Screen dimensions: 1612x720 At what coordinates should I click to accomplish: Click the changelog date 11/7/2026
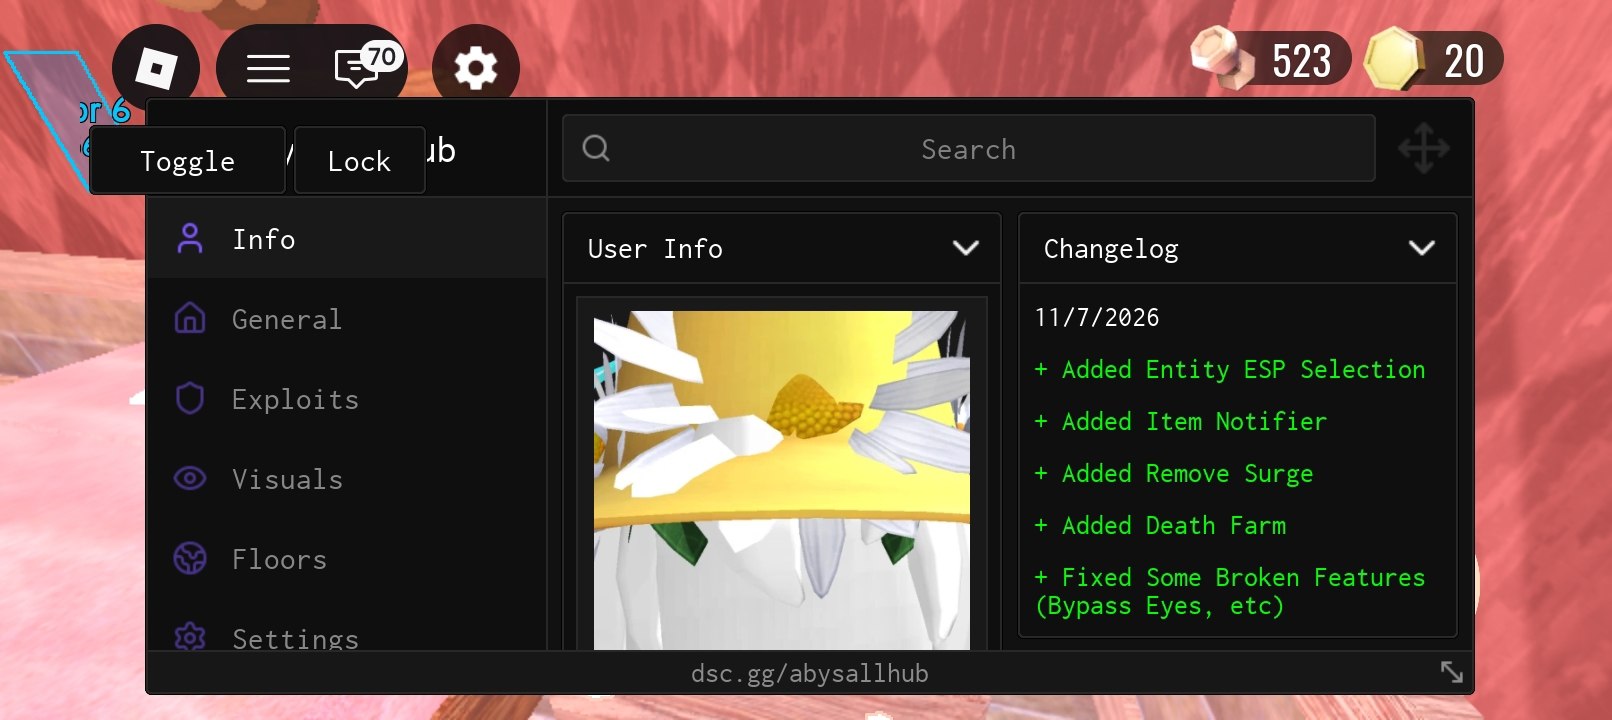click(1097, 317)
